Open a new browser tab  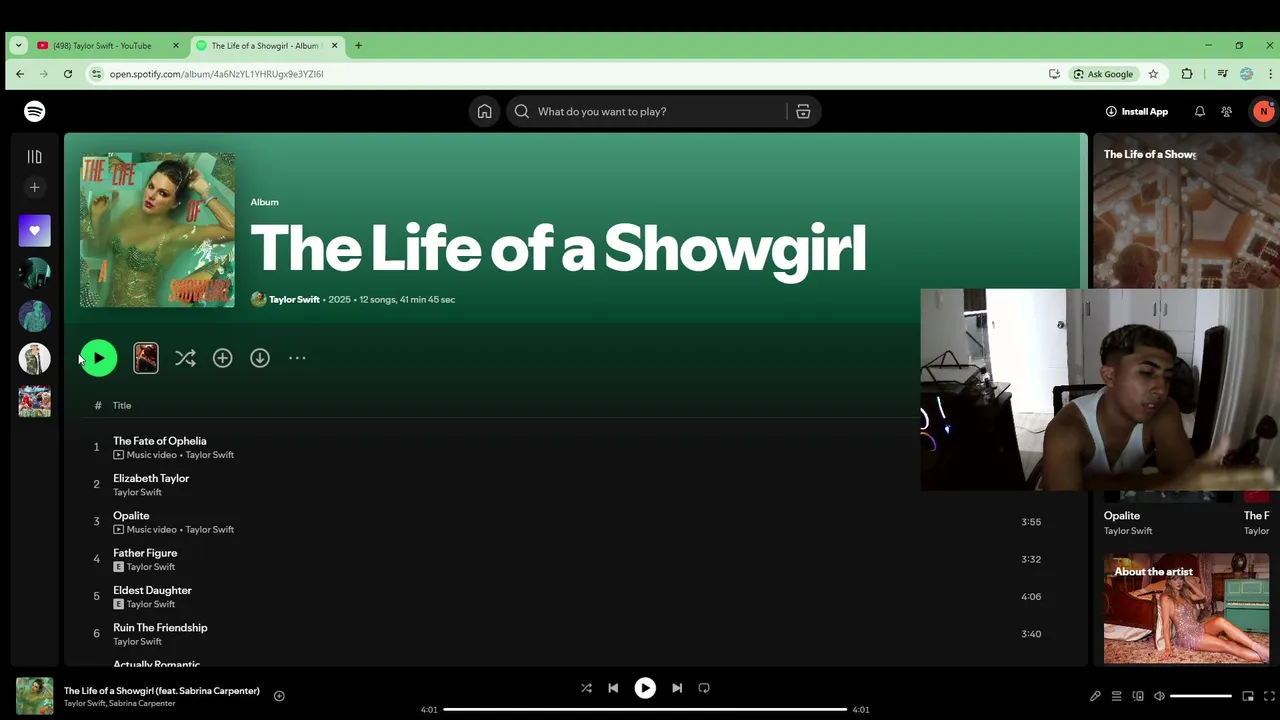tap(358, 45)
